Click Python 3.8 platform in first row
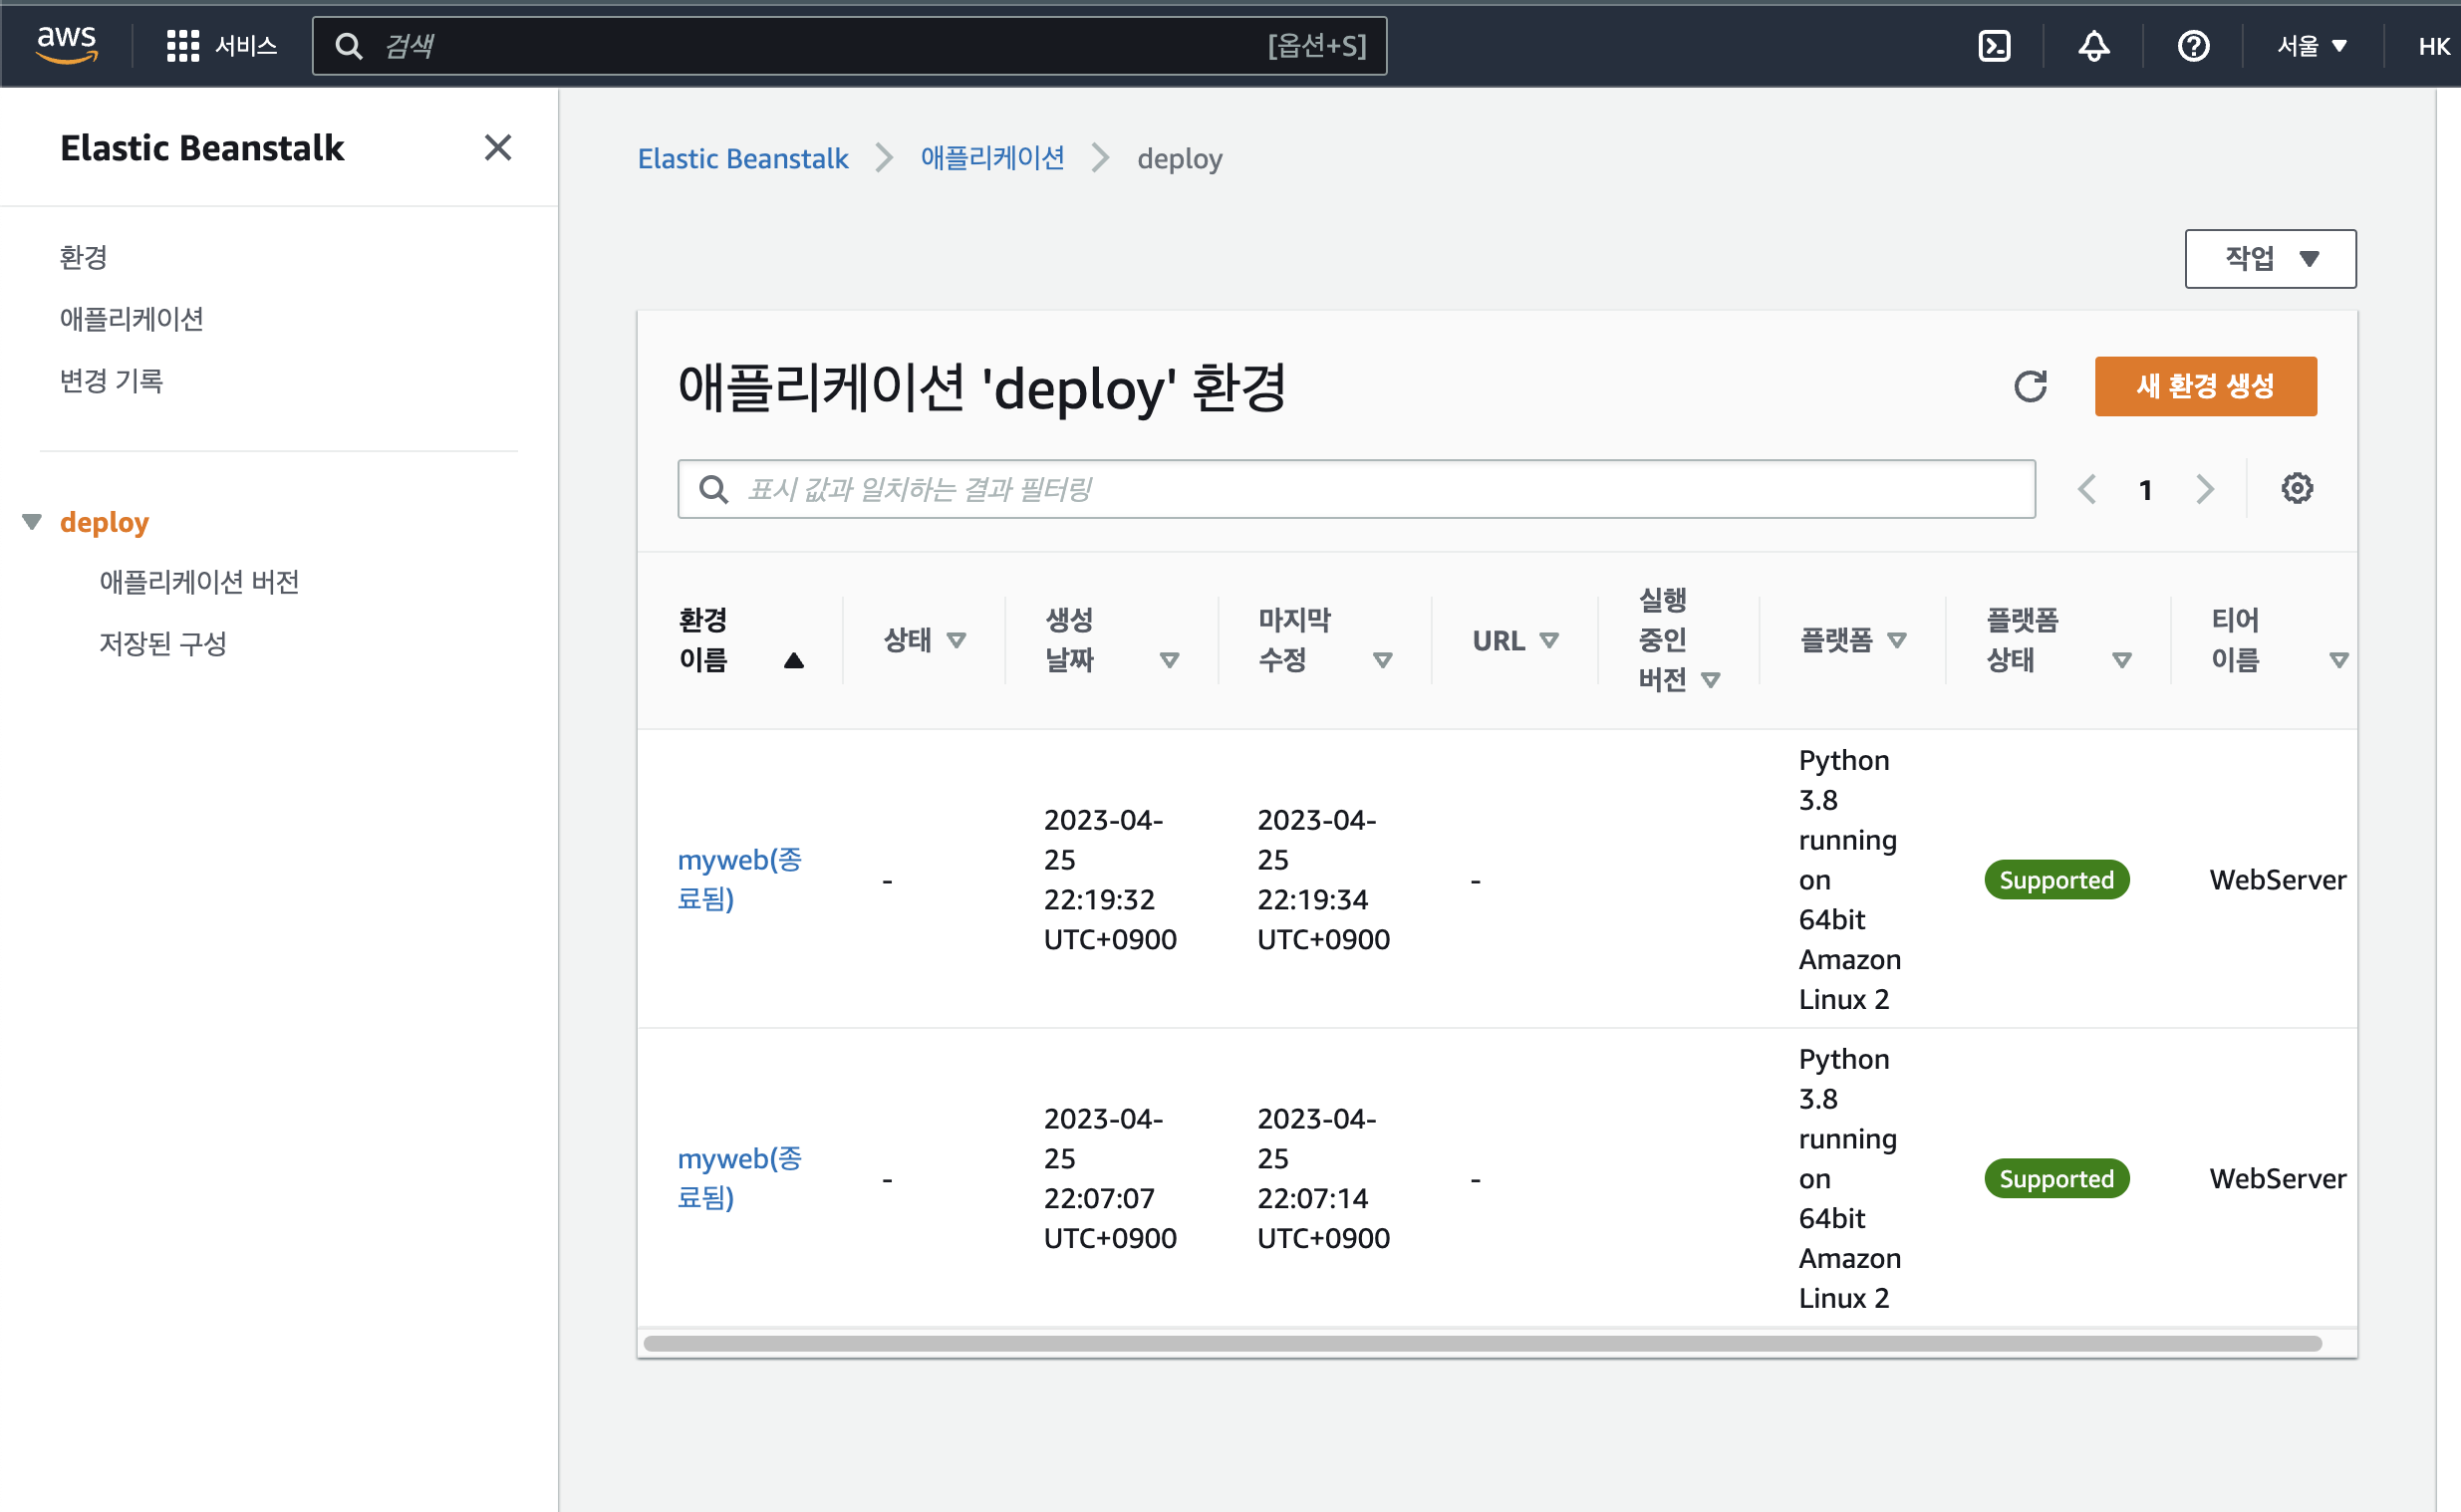Viewport: 2461px width, 1512px height. tap(1849, 880)
